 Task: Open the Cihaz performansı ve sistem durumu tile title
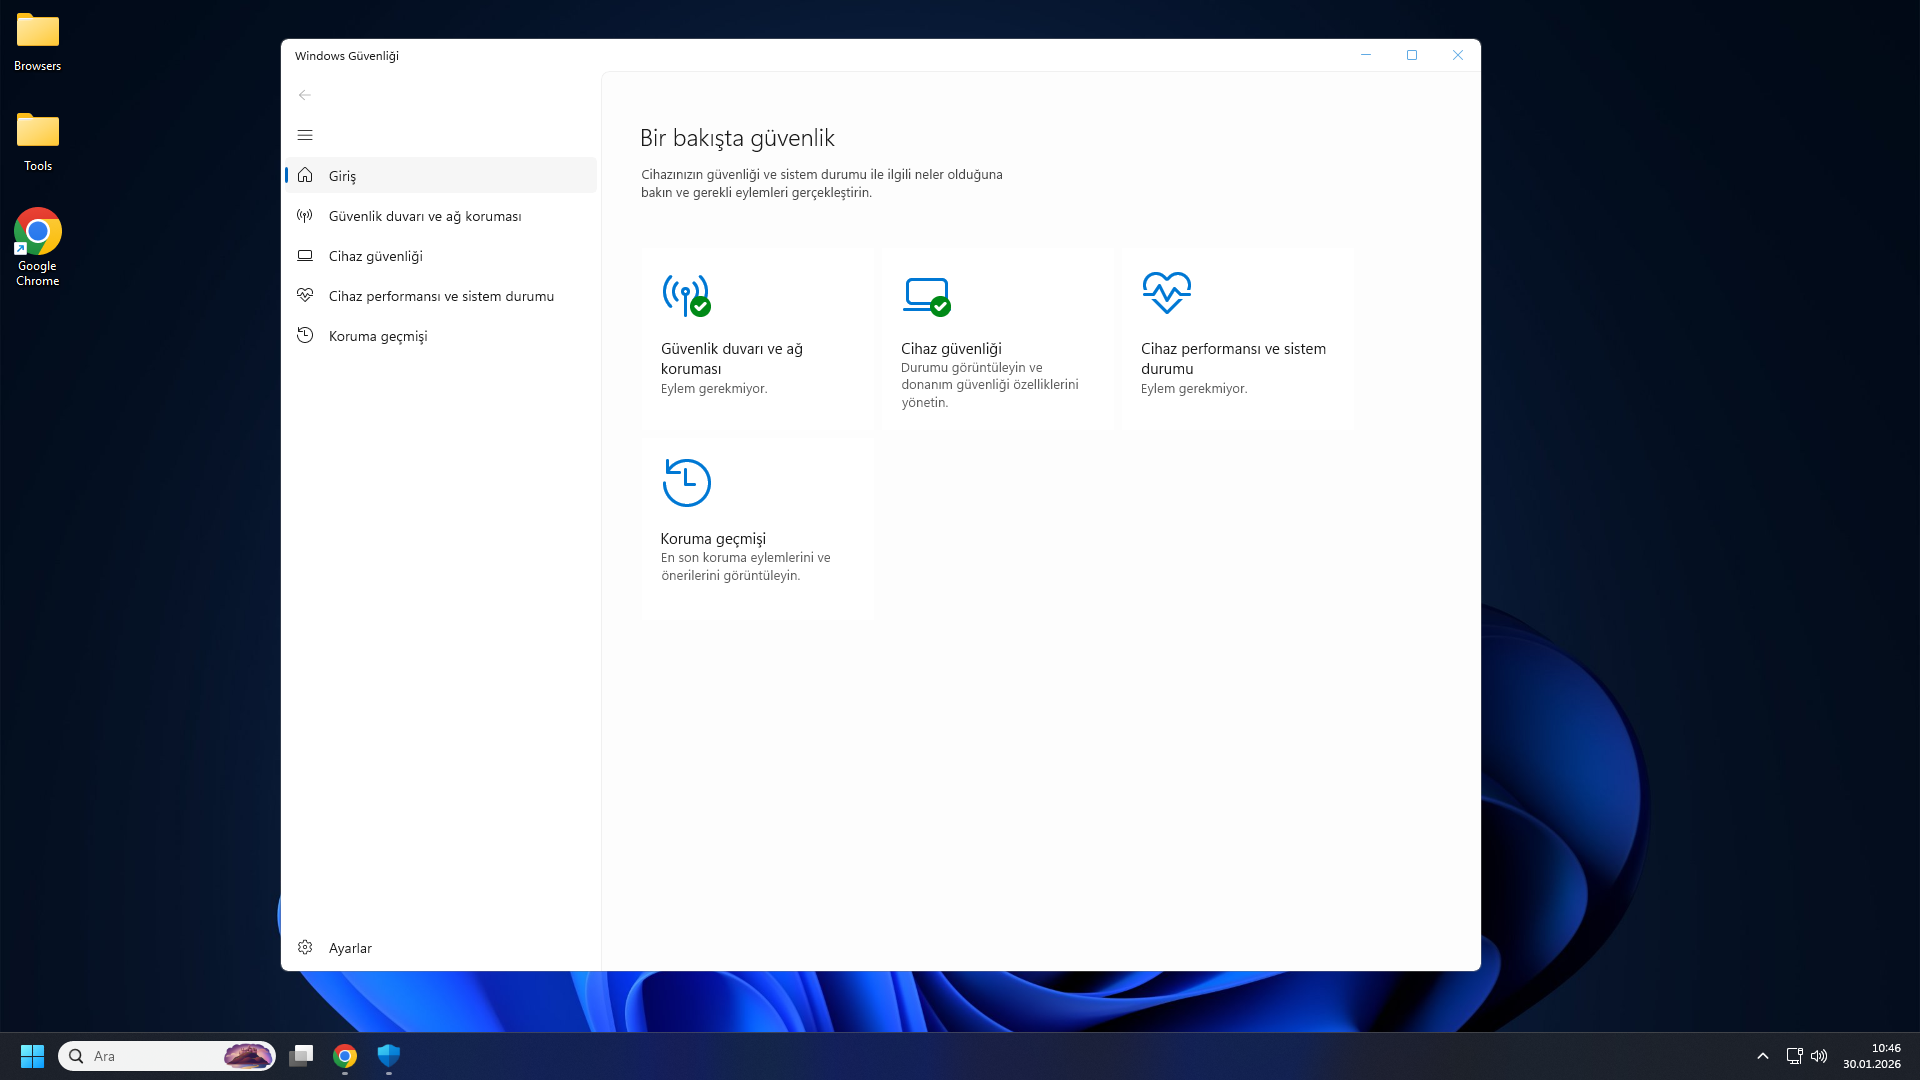pyautogui.click(x=1234, y=358)
